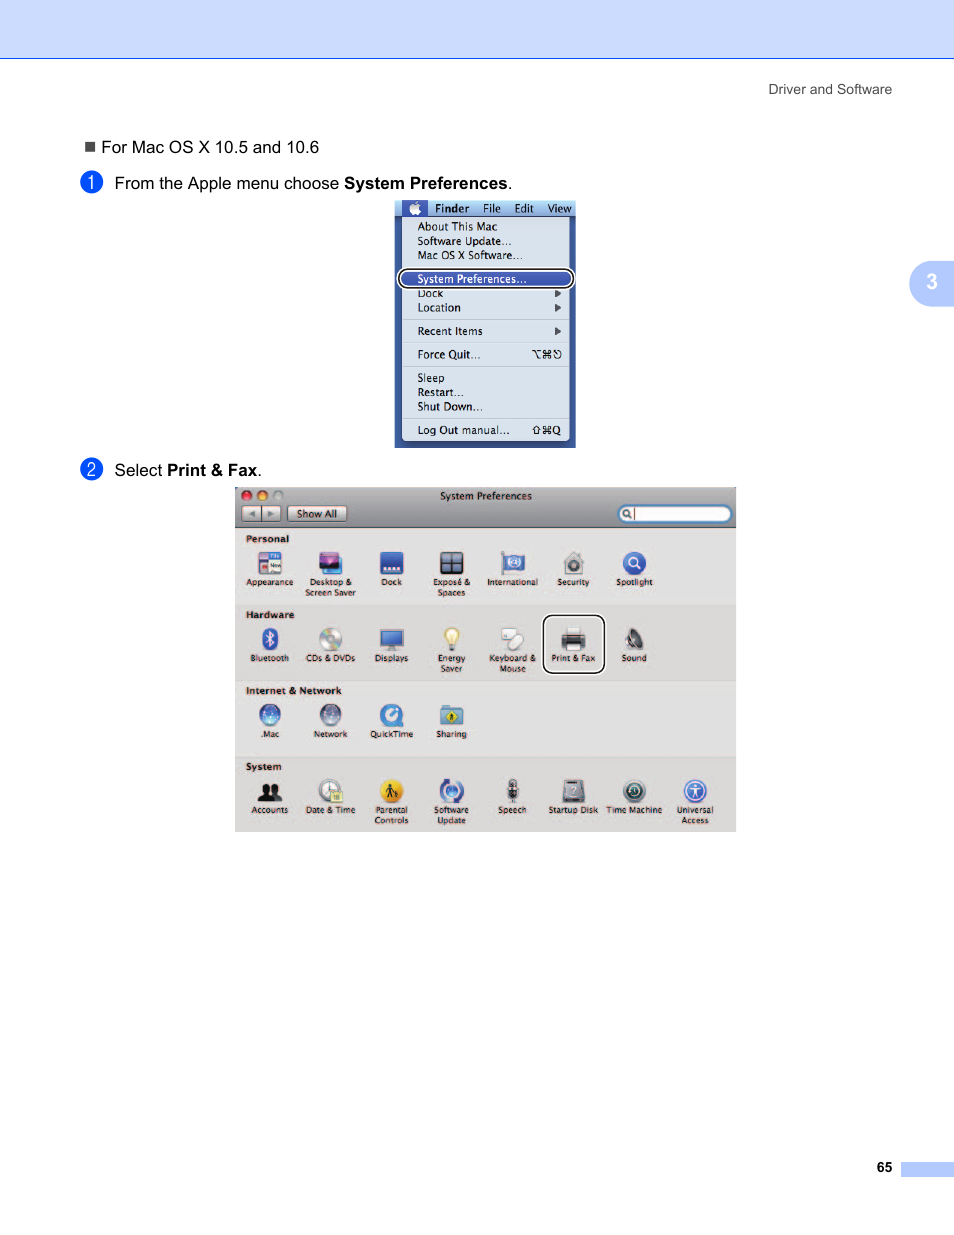This screenshot has width=954, height=1235.
Task: Go back with the left arrow button
Action: coord(252,514)
